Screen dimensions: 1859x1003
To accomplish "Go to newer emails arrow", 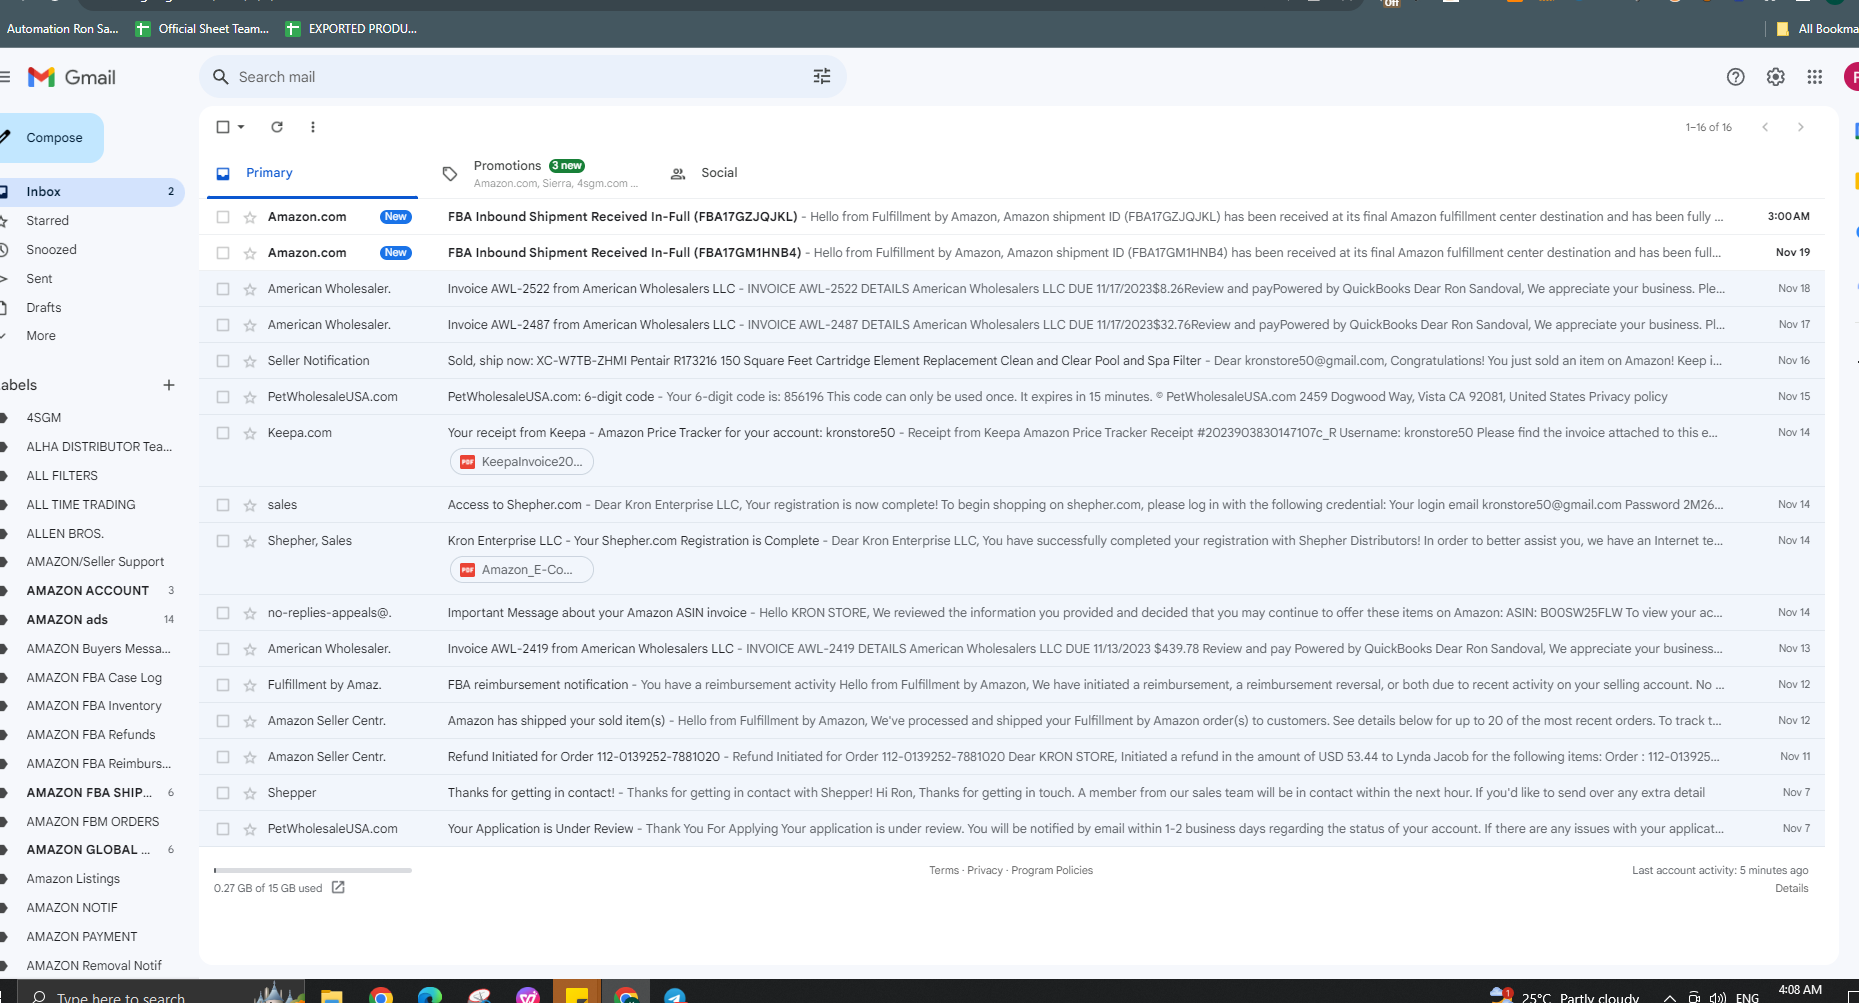I will tap(1766, 127).
